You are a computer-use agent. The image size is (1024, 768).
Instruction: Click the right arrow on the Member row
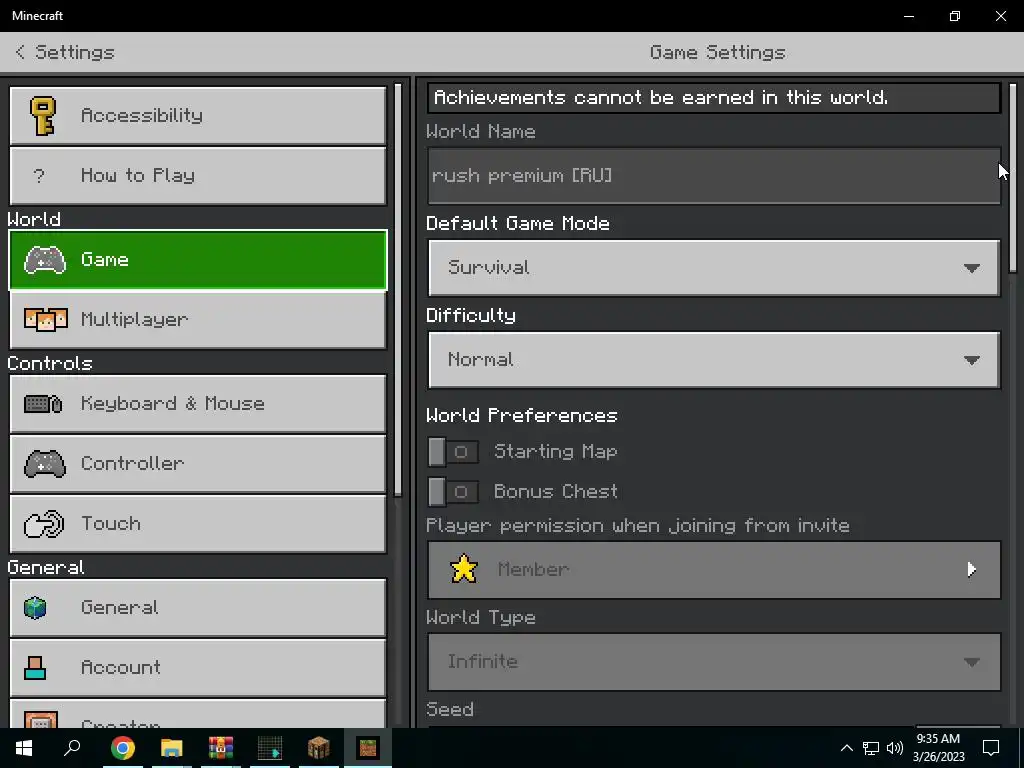point(972,569)
